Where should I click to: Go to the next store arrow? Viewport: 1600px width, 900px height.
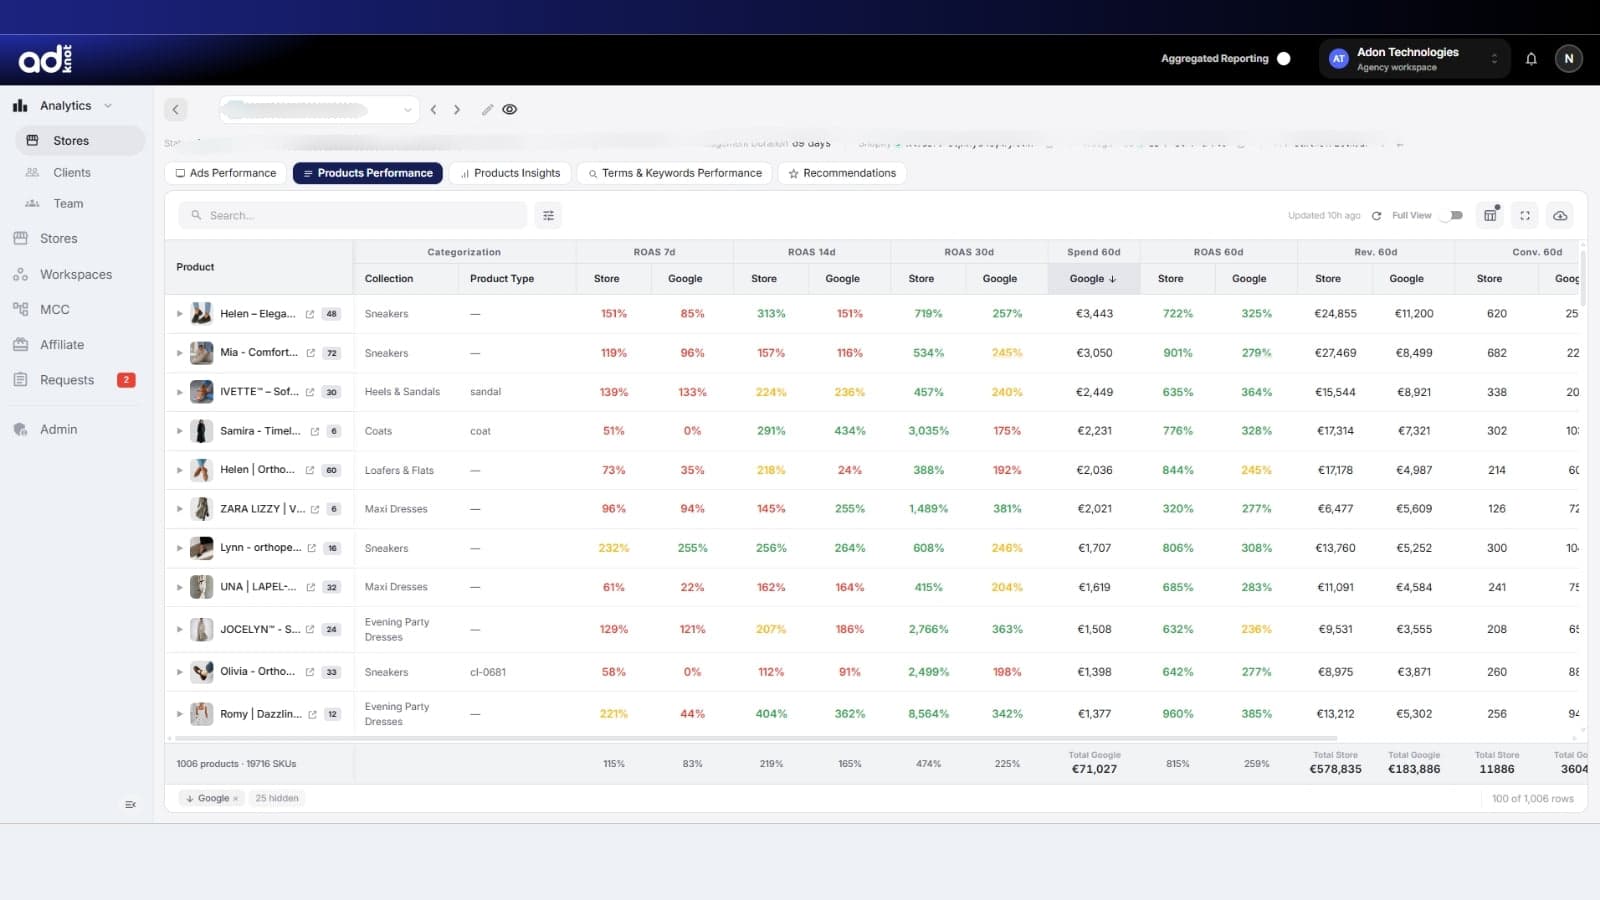[x=457, y=110]
